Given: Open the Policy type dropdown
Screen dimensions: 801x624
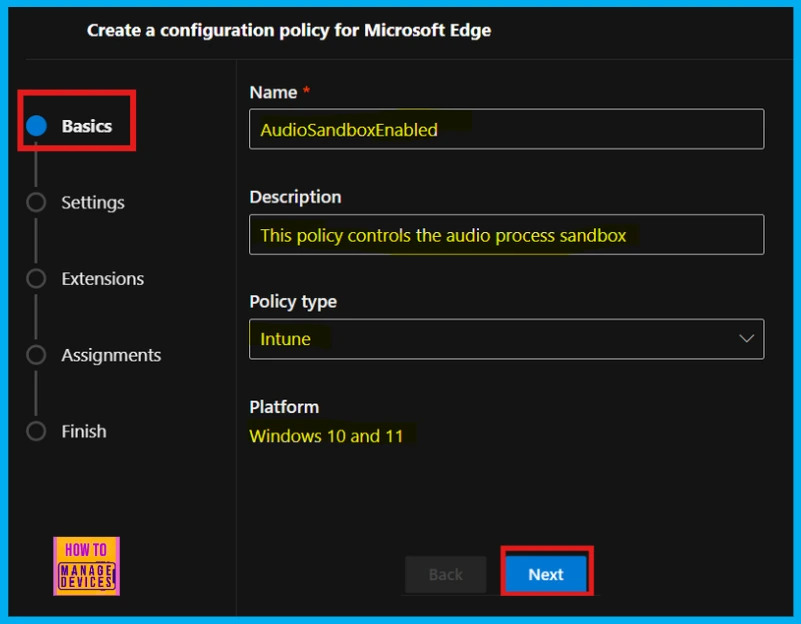Looking at the screenshot, I should click(506, 339).
